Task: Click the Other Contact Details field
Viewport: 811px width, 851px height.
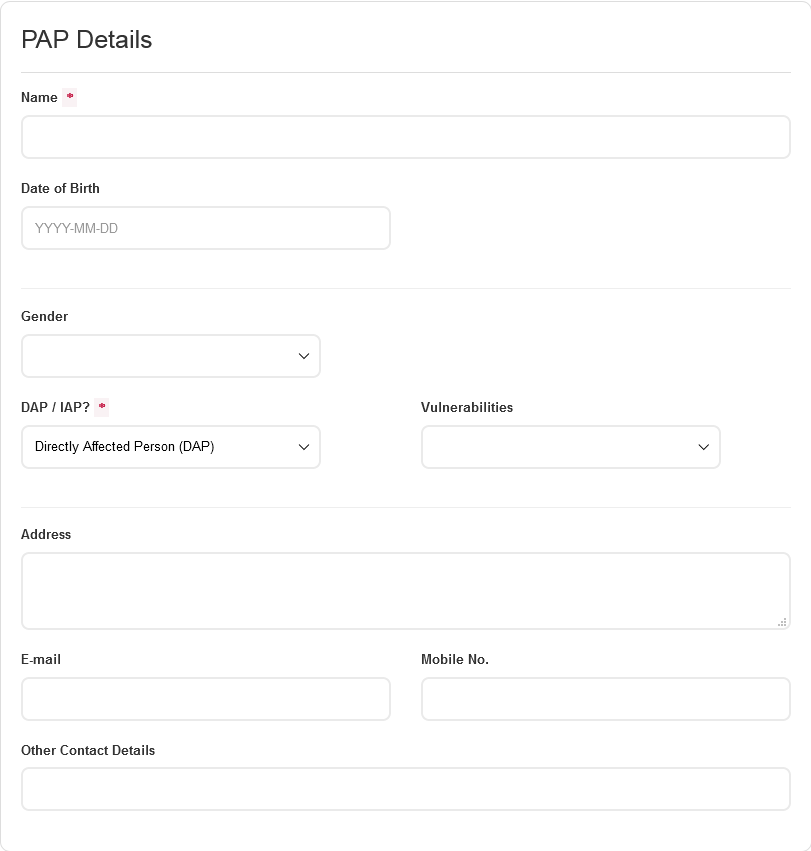Action: [x=405, y=789]
